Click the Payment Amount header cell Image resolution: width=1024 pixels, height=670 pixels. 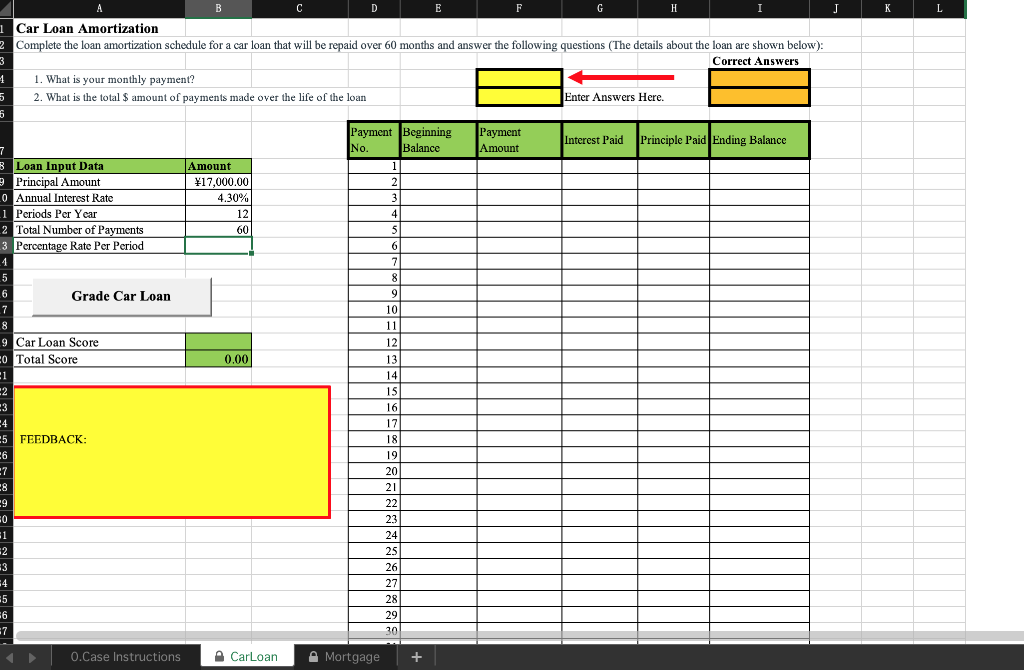click(x=519, y=140)
